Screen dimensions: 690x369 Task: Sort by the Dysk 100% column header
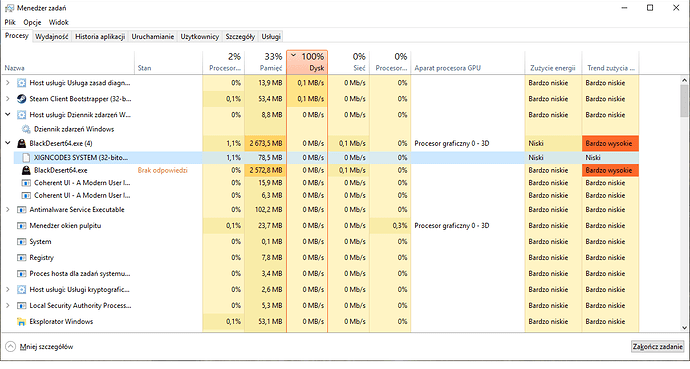click(x=307, y=62)
